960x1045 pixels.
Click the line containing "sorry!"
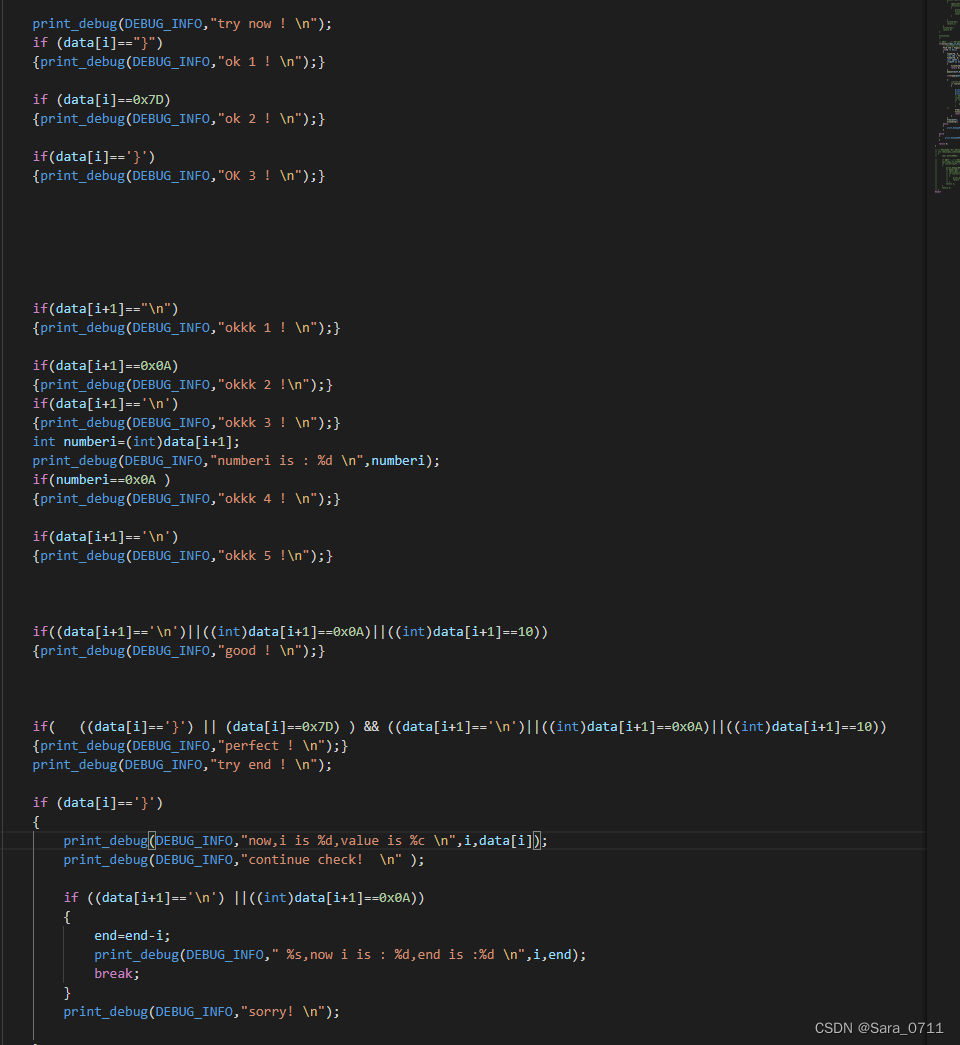point(201,1012)
